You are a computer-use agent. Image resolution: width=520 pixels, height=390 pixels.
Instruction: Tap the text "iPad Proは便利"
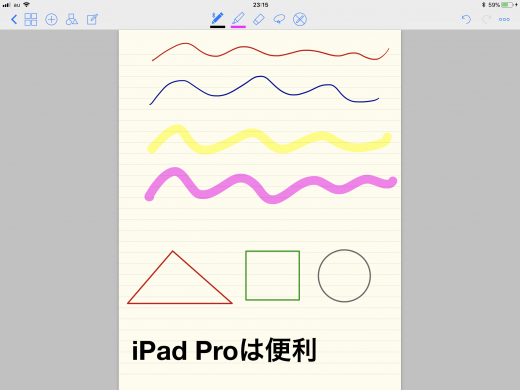click(224, 350)
